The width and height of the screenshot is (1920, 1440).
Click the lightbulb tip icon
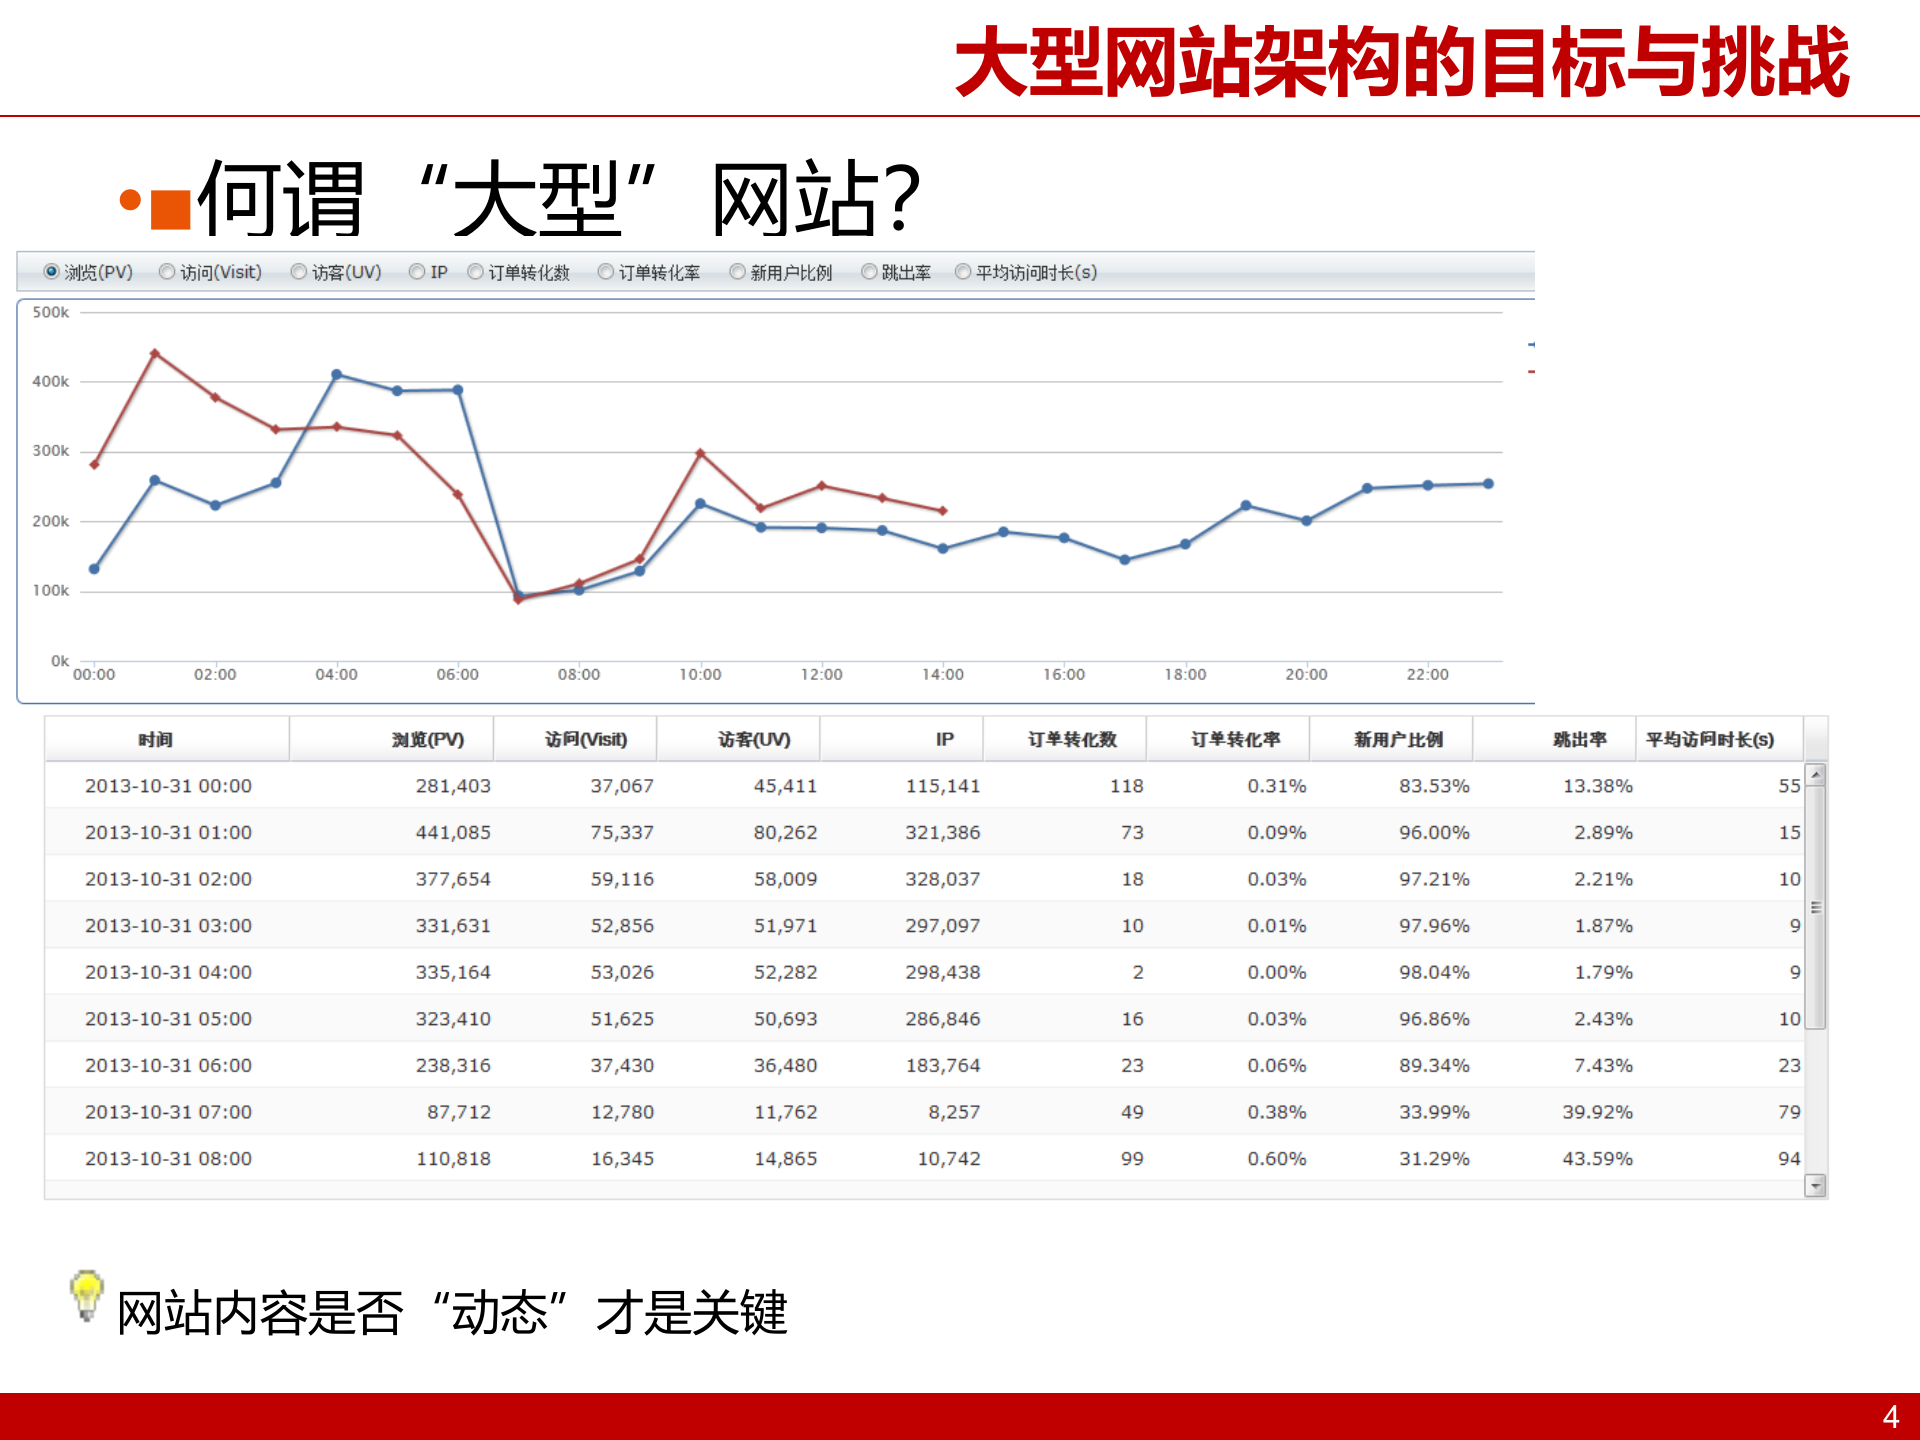click(x=85, y=1295)
